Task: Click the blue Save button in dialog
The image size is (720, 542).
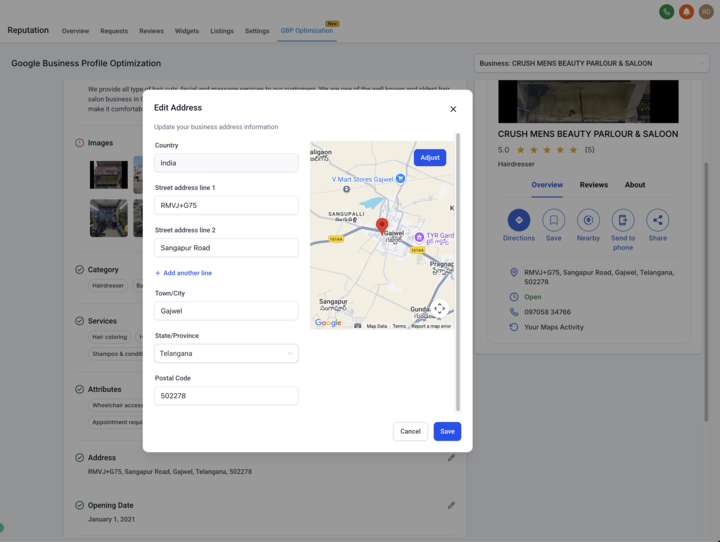Action: pos(447,431)
